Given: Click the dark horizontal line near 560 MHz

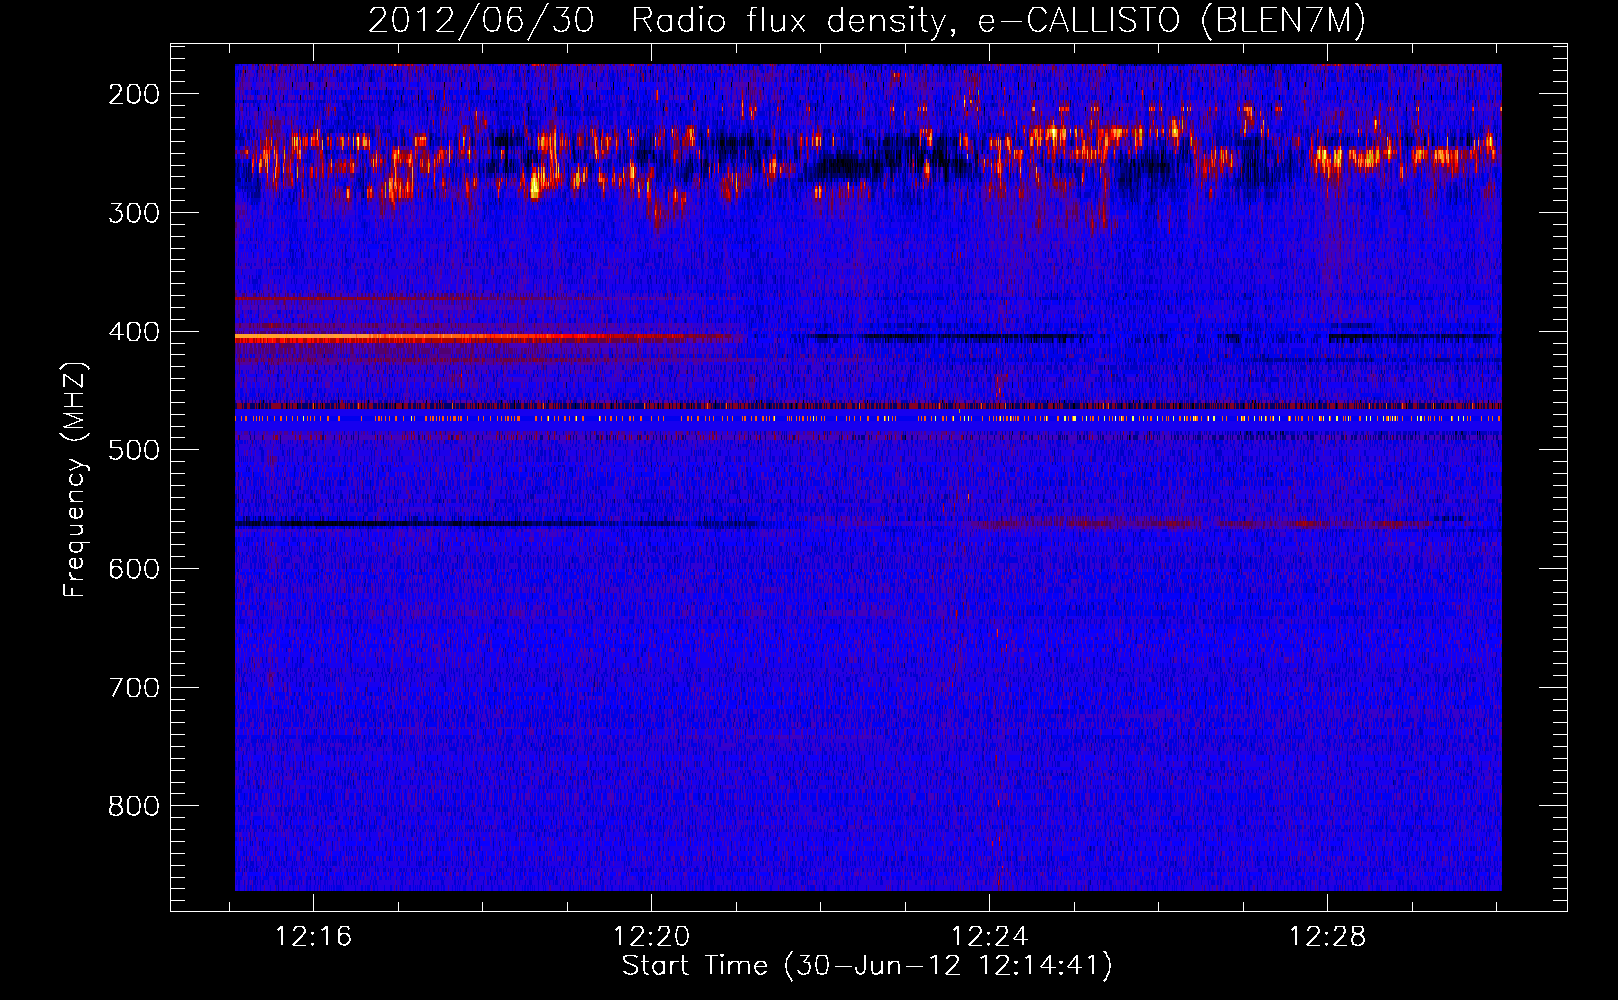Looking at the screenshot, I should point(497,523).
